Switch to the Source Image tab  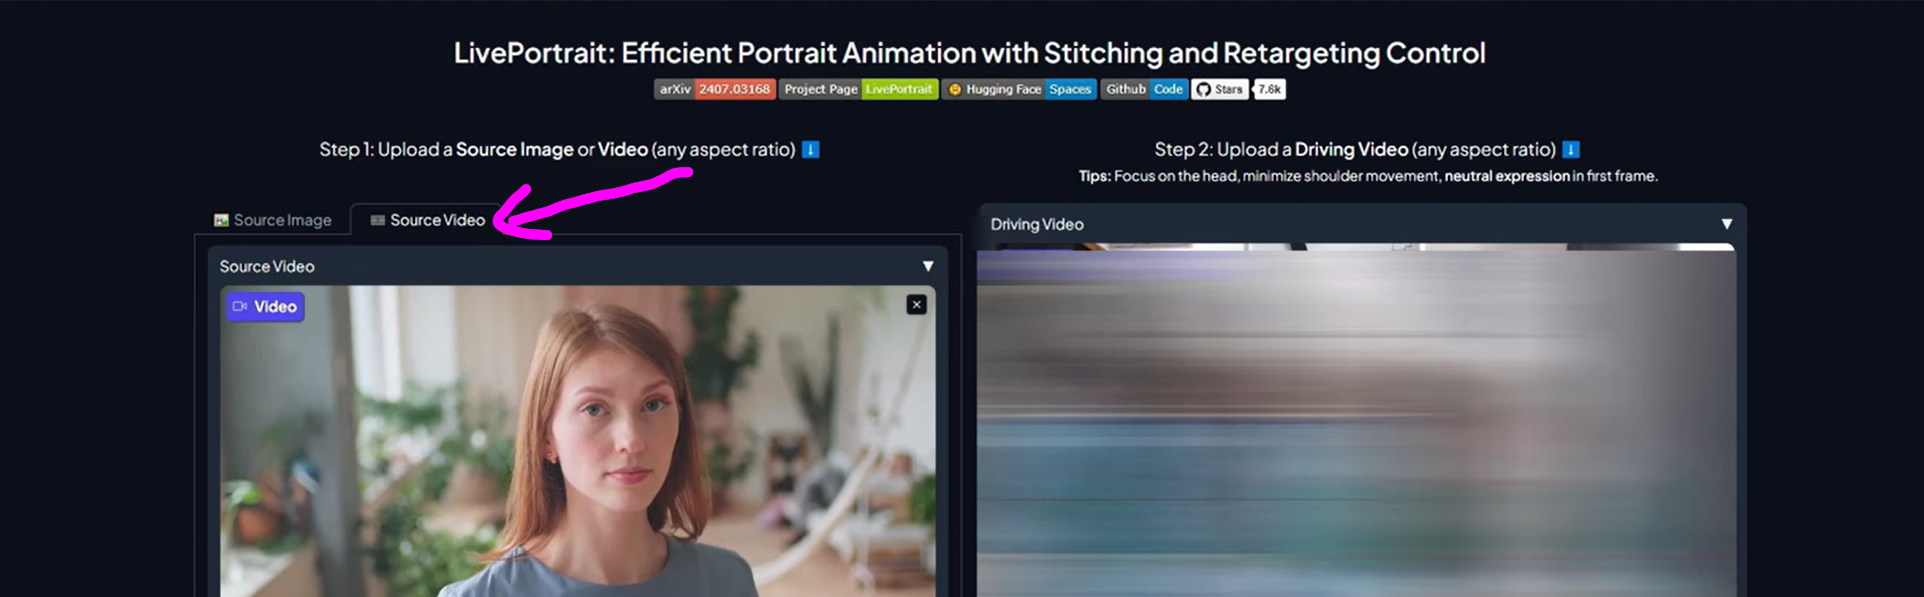coord(272,220)
